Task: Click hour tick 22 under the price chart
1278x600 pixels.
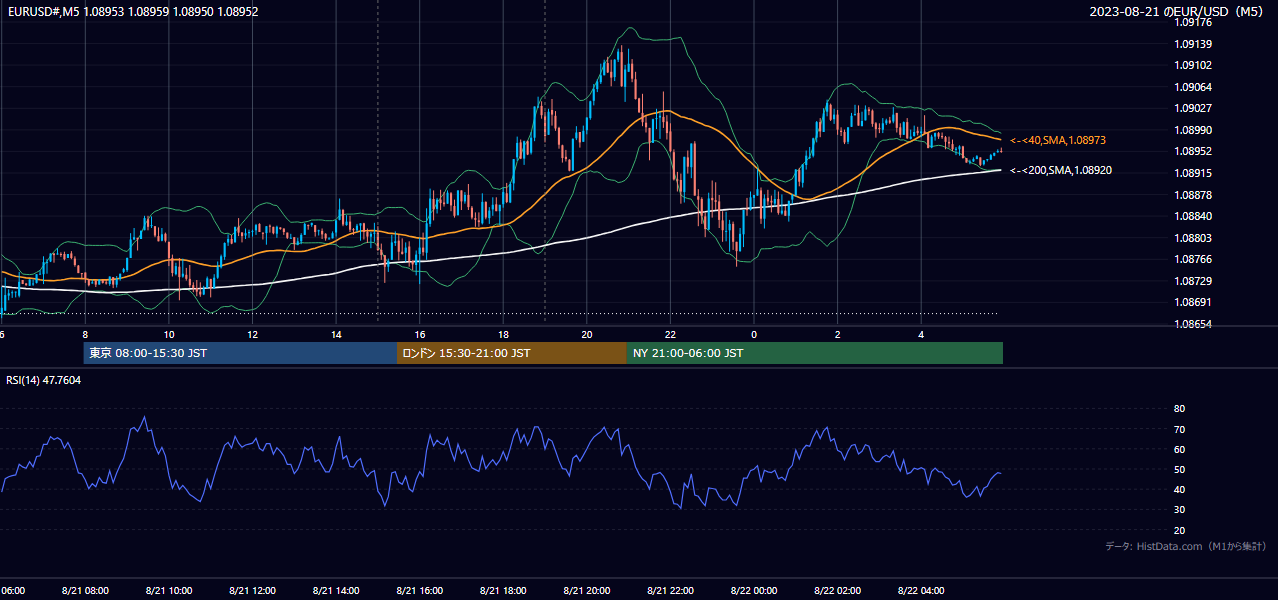Action: point(670,334)
